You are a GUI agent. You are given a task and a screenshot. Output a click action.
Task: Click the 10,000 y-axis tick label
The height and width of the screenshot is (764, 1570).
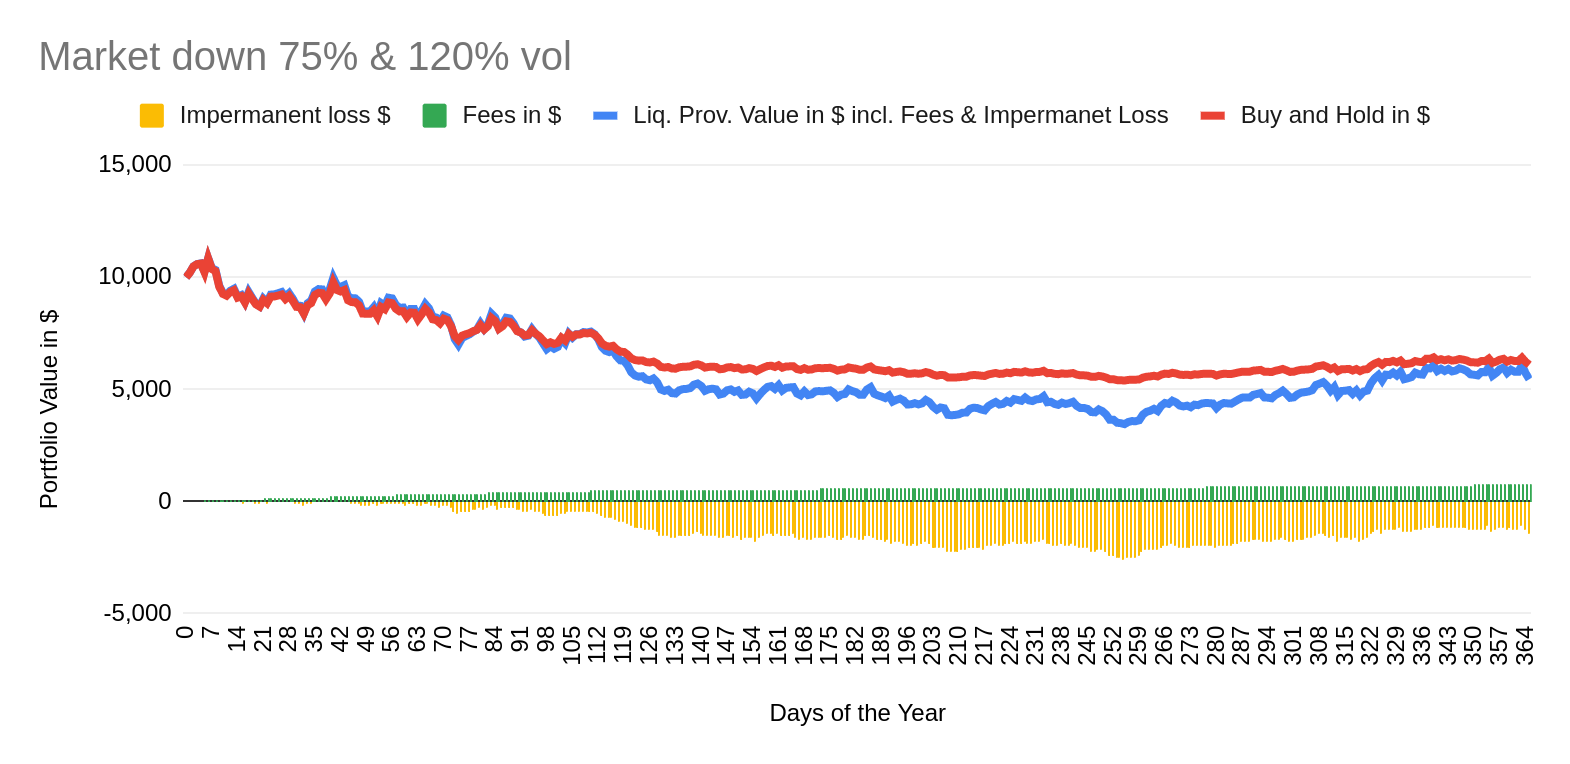tap(135, 276)
